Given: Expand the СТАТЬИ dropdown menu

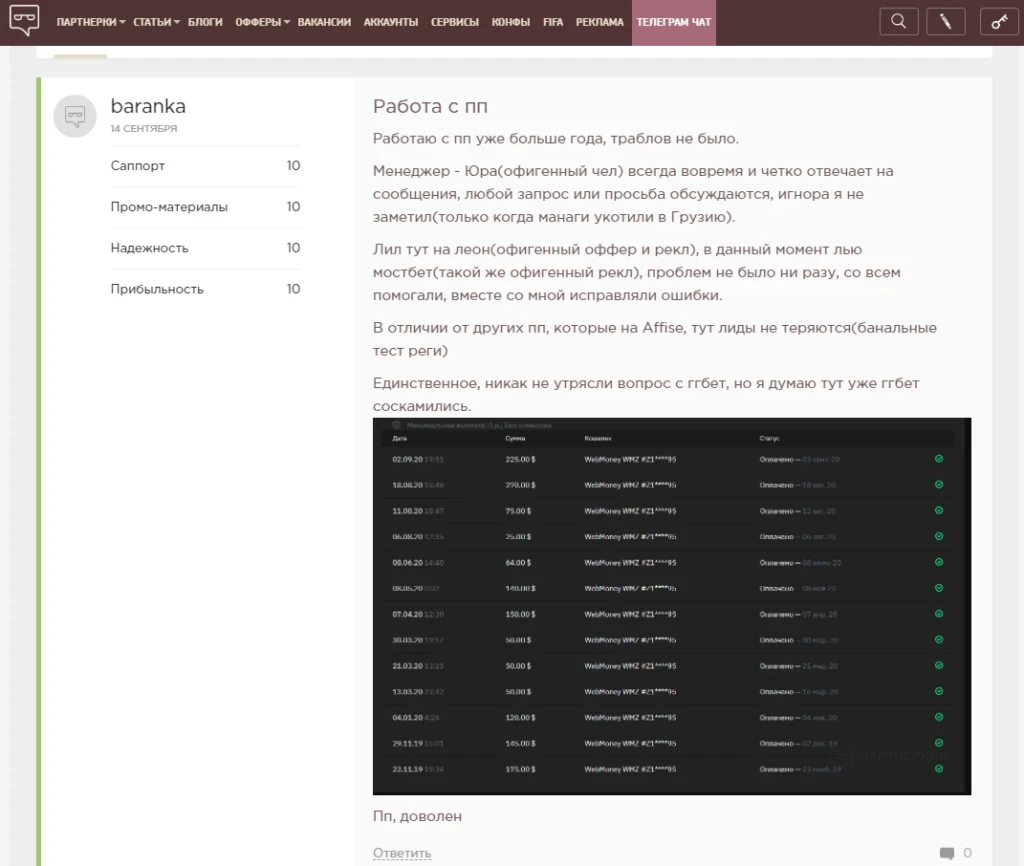Looking at the screenshot, I should [x=156, y=22].
